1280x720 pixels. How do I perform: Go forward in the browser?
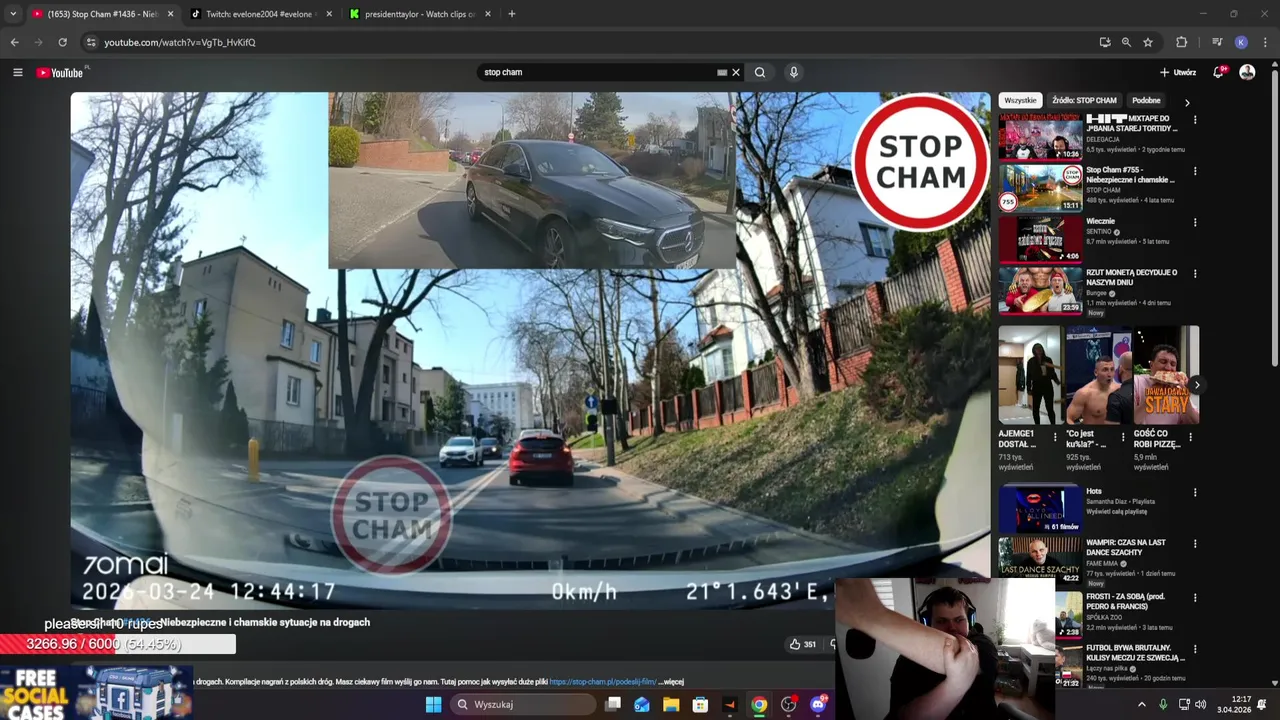38,42
